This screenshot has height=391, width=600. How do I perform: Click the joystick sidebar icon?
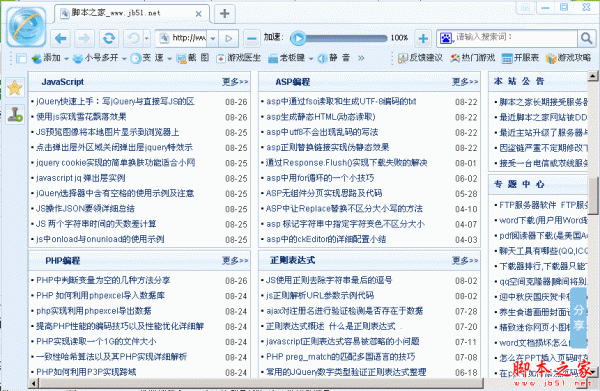coord(15,114)
